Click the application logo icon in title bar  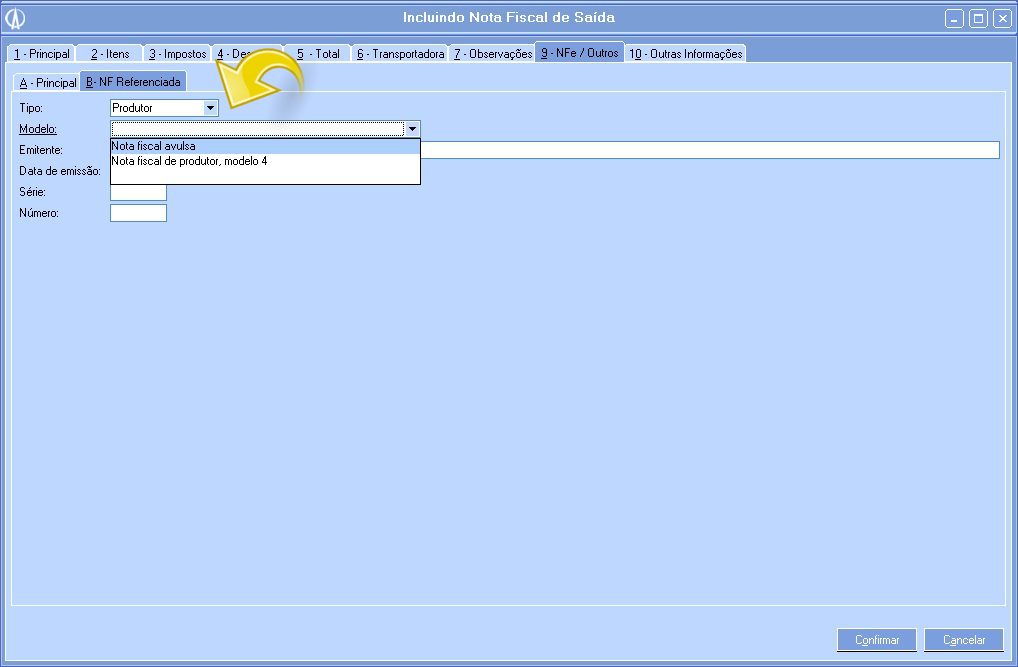[x=16, y=18]
